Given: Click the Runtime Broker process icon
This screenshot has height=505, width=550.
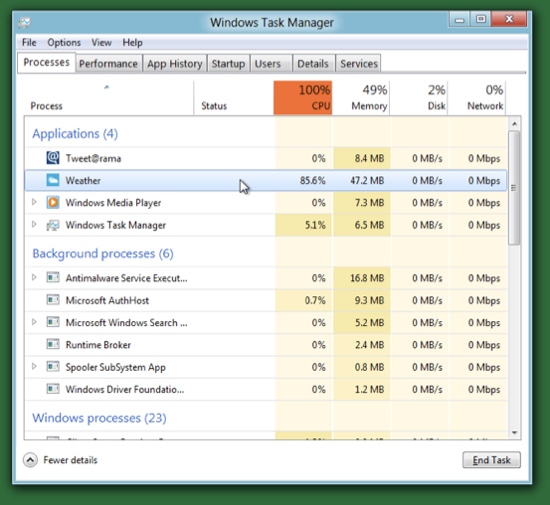Looking at the screenshot, I should pos(53,344).
